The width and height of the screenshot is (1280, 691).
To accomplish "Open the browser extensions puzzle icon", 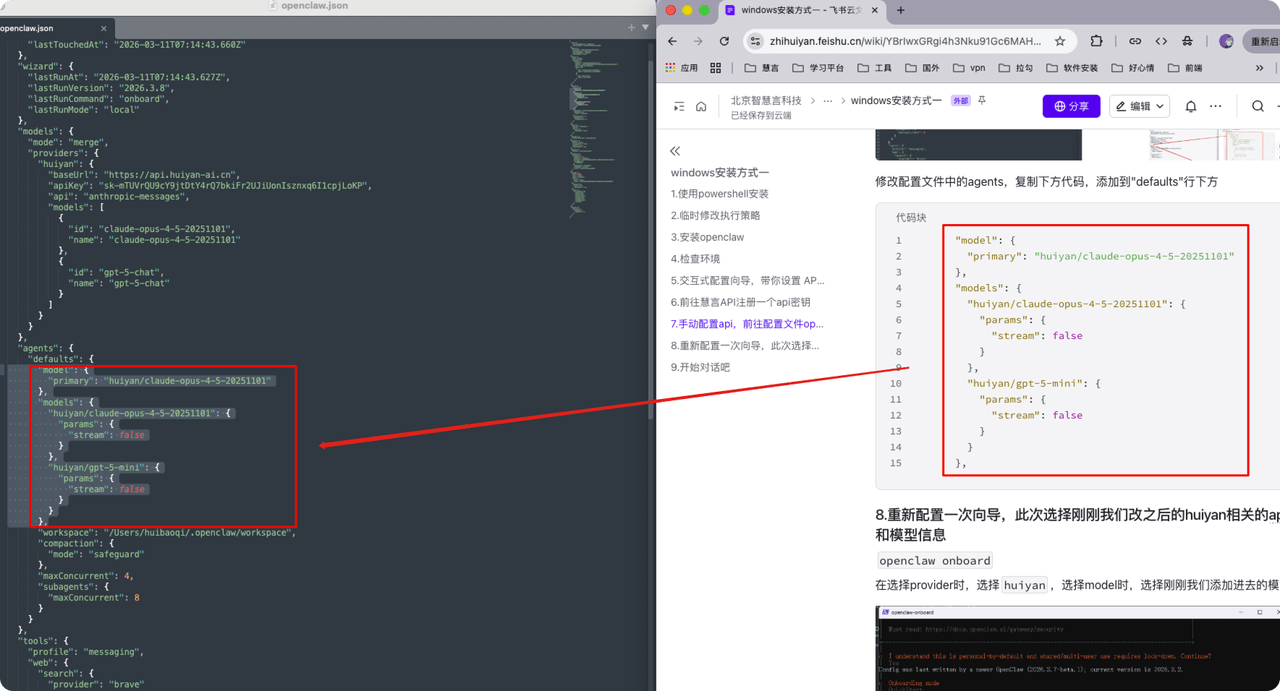I will pos(1096,41).
